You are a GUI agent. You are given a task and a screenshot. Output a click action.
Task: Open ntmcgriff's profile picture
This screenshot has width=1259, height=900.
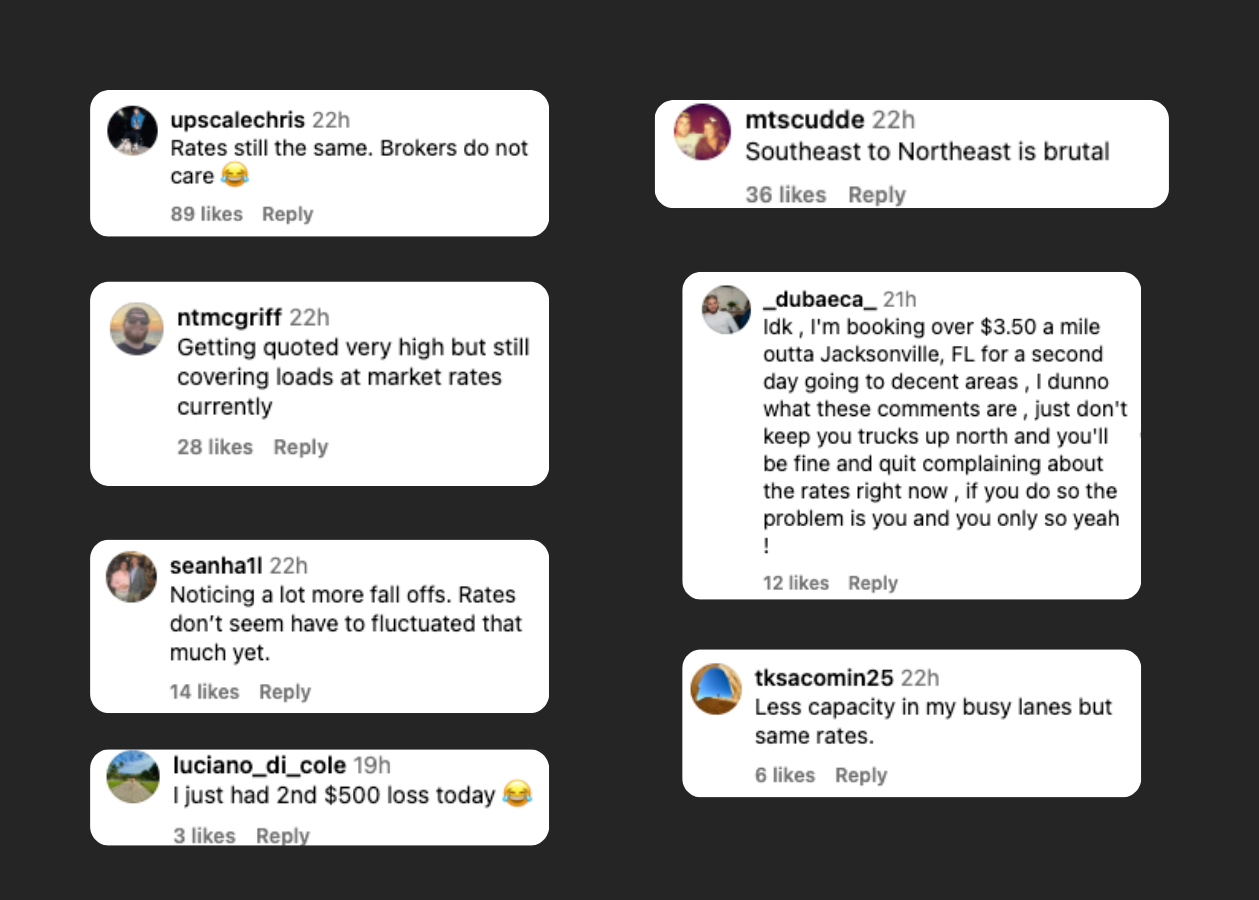tap(136, 329)
